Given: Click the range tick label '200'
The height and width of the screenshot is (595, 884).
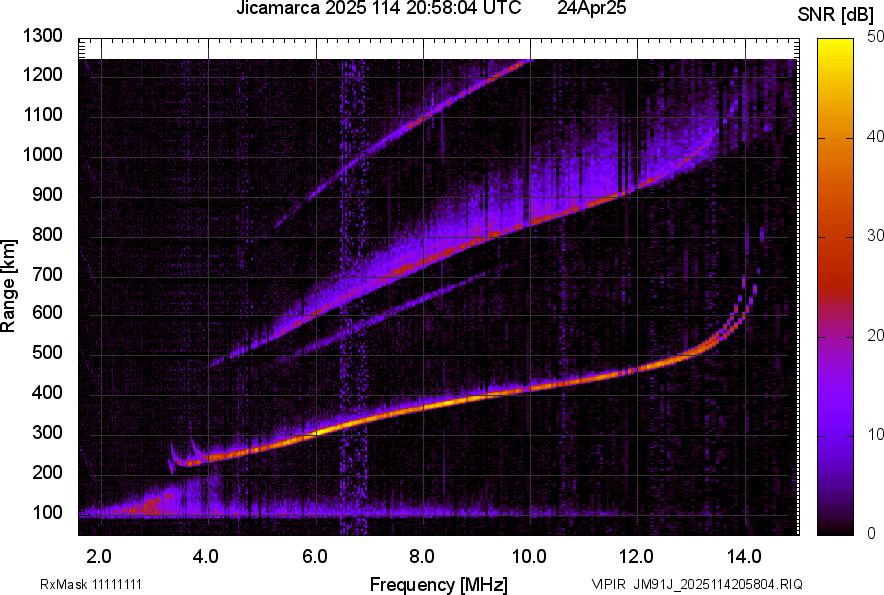Looking at the screenshot, I should [x=47, y=472].
